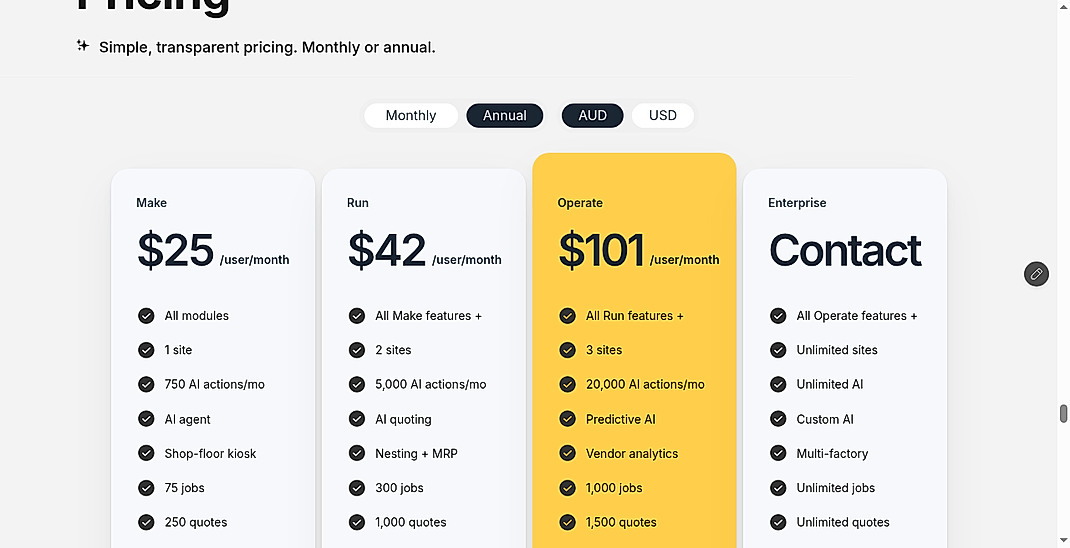Image resolution: width=1070 pixels, height=548 pixels.
Task: Click the "AI agent" feature text
Action: pos(188,419)
